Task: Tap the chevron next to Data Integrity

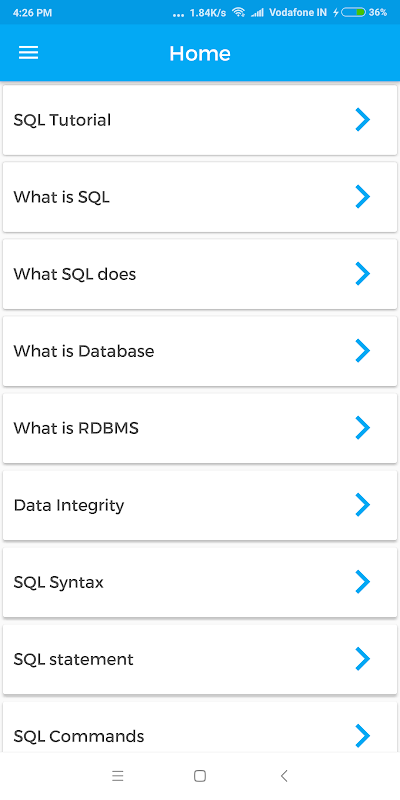Action: point(362,505)
